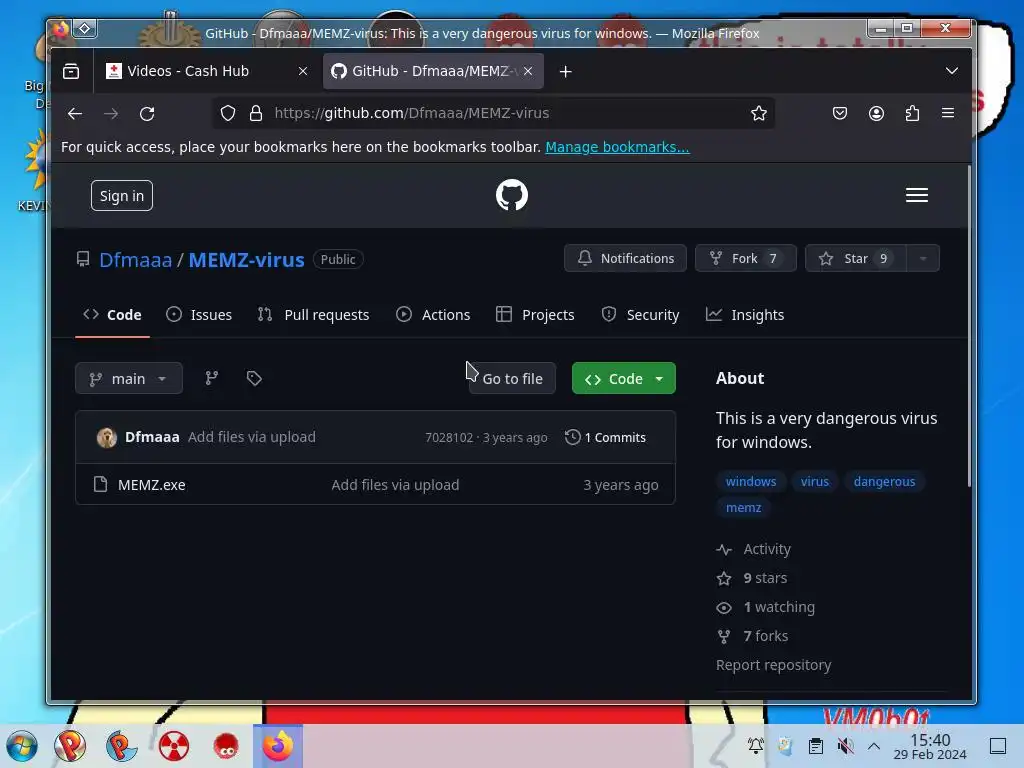
Task: Click Dfmaaa avatar in commit row
Action: tap(106, 438)
